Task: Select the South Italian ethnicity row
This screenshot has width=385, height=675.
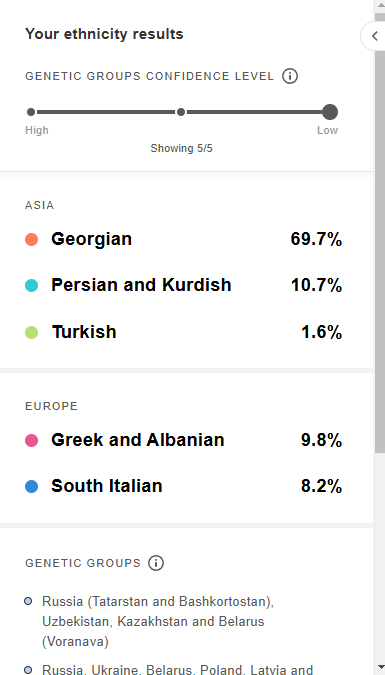Action: (183, 486)
